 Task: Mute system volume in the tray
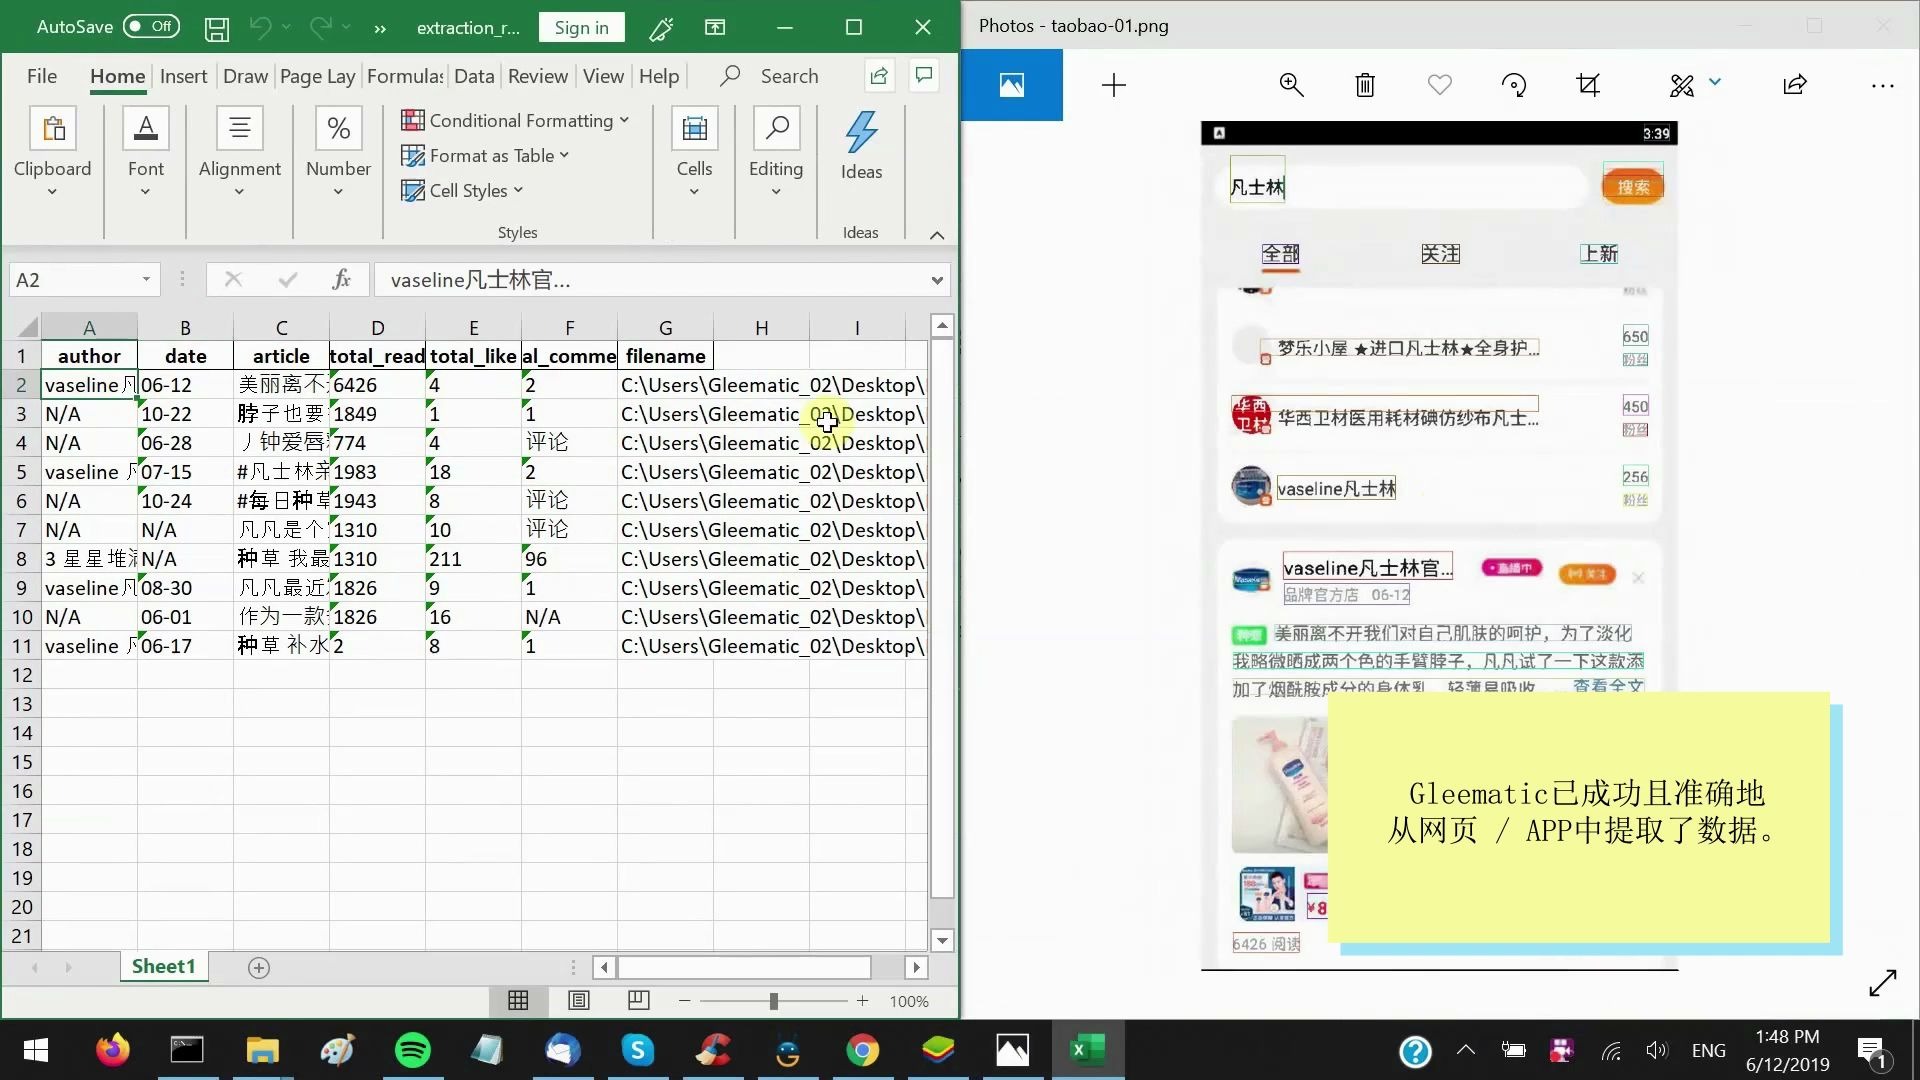coord(1657,1050)
